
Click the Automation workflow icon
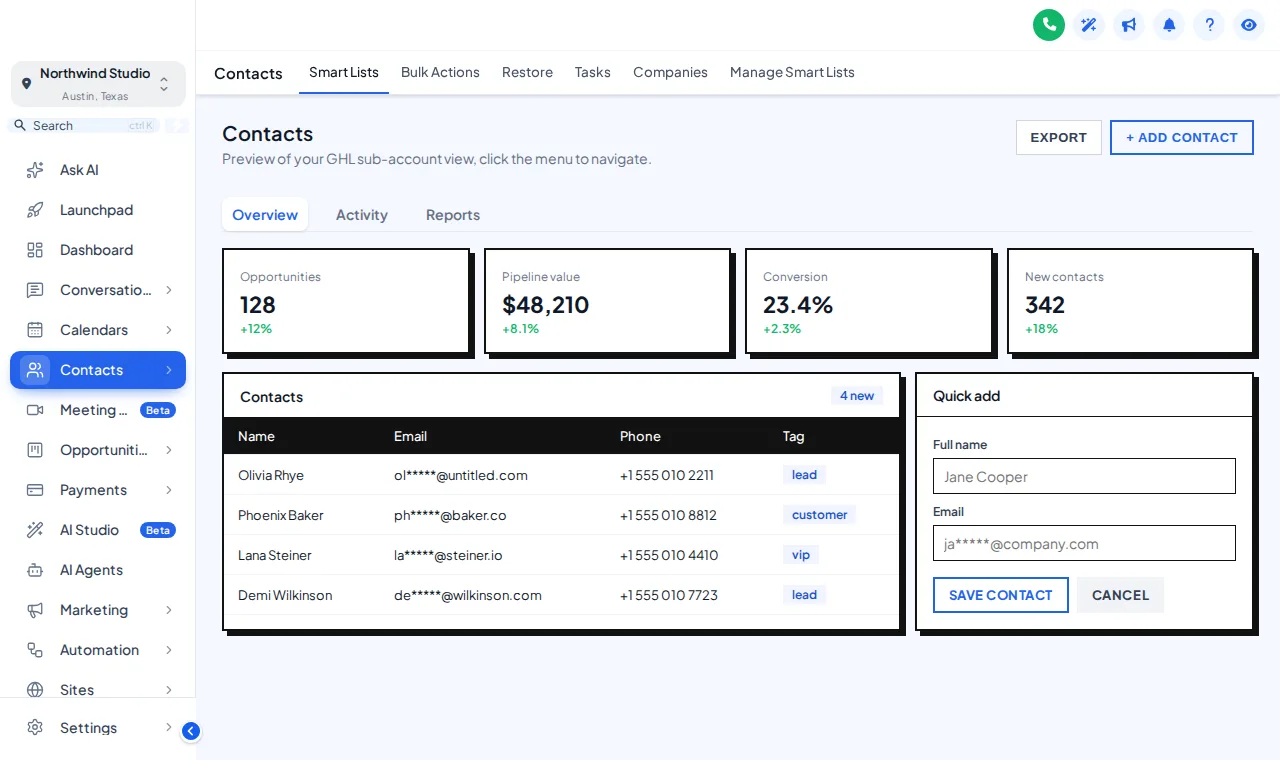35,650
